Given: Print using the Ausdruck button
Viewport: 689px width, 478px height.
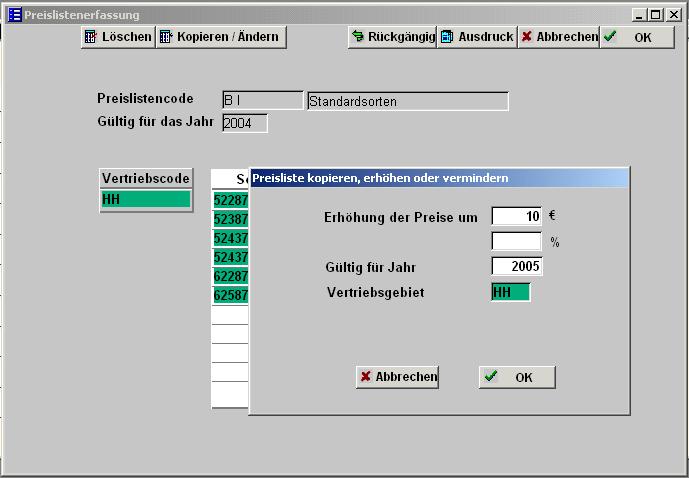Looking at the screenshot, I should click(477, 37).
